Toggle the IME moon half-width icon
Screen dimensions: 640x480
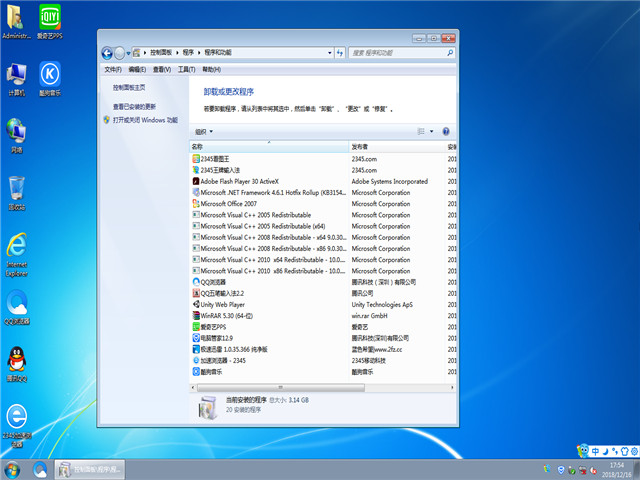tap(605, 451)
